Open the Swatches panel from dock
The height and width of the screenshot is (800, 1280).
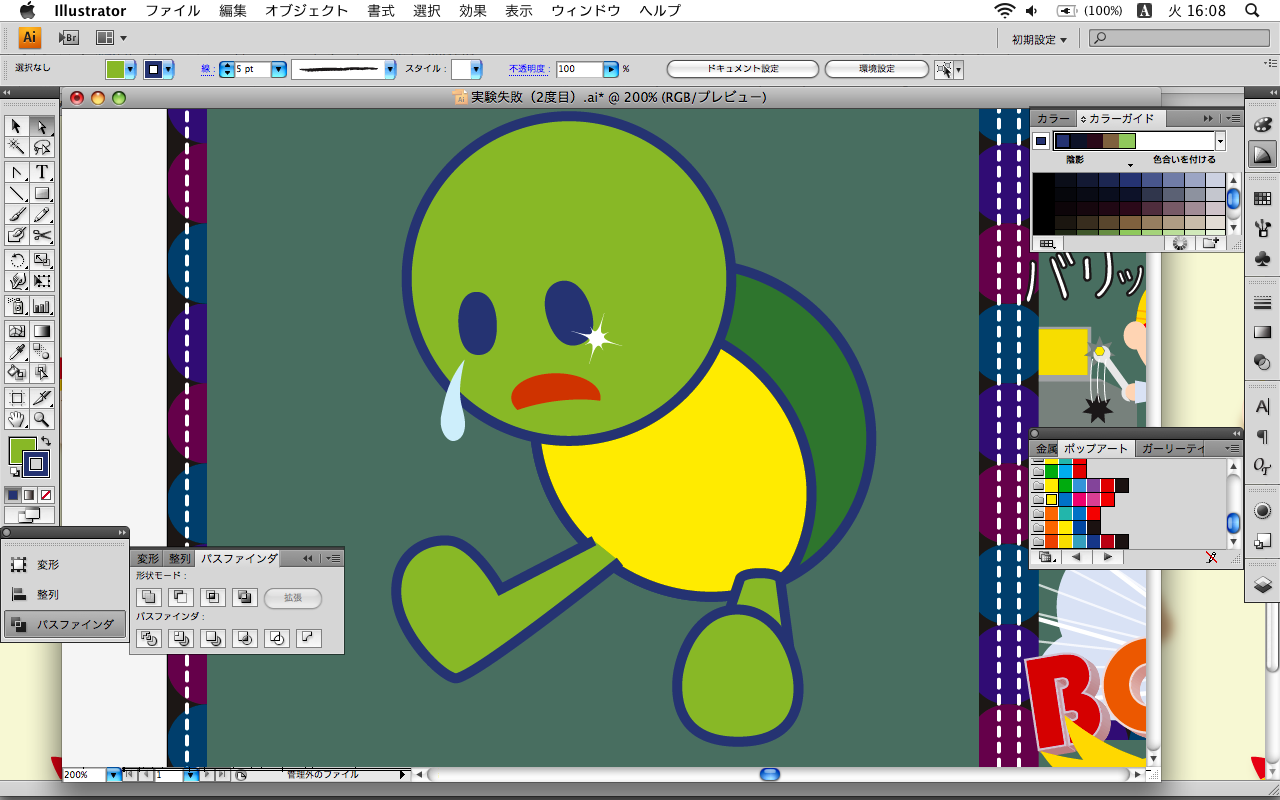point(1262,199)
